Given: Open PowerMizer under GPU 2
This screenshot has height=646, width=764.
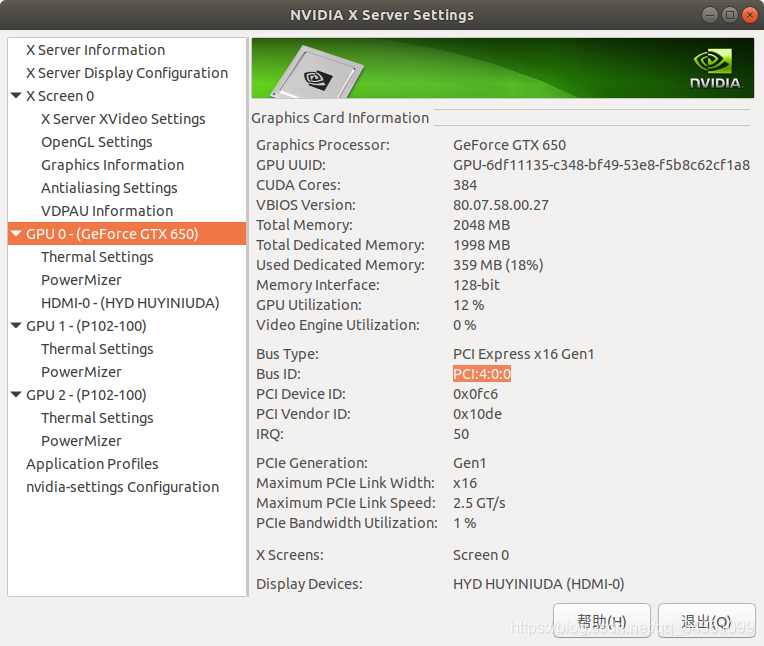Looking at the screenshot, I should 81,441.
